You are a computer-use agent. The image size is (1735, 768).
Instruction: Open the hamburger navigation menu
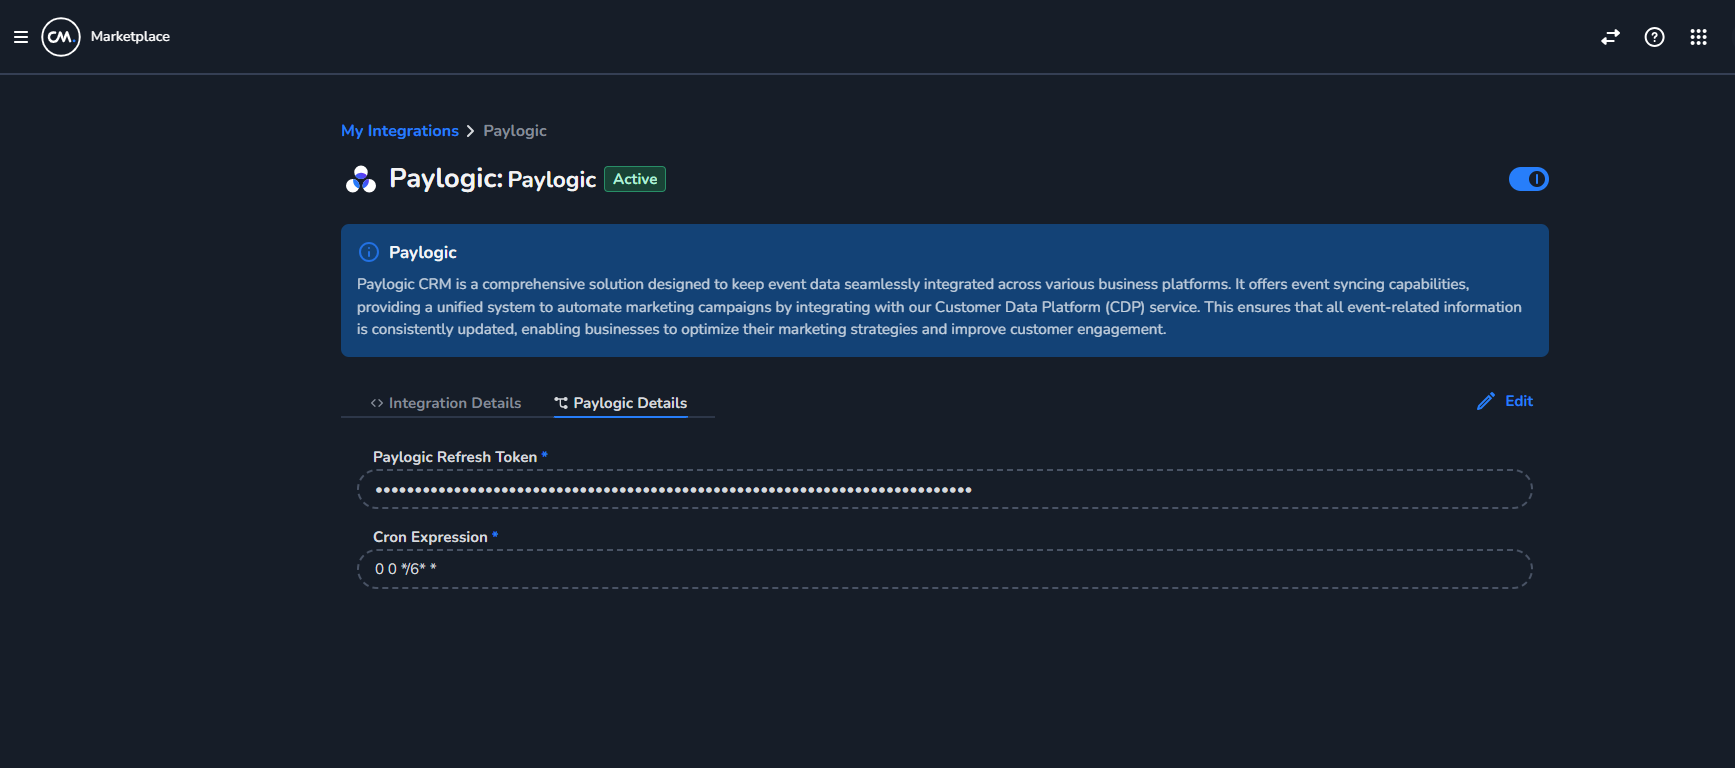[20, 37]
